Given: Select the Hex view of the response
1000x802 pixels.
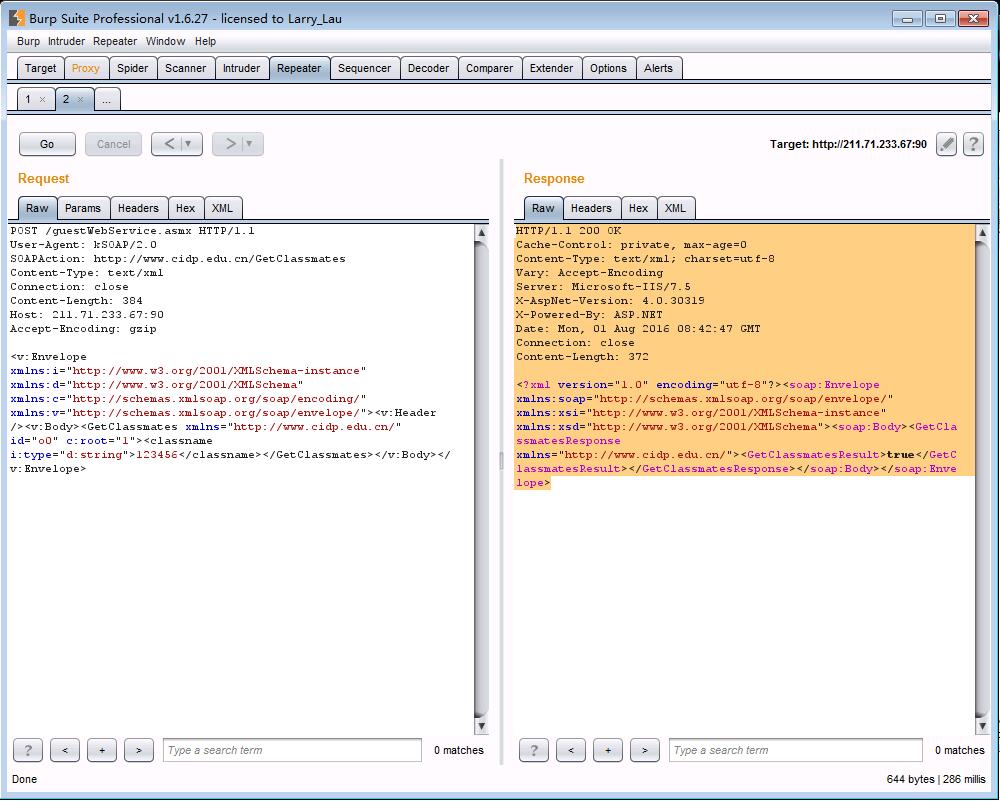Looking at the screenshot, I should pos(638,208).
